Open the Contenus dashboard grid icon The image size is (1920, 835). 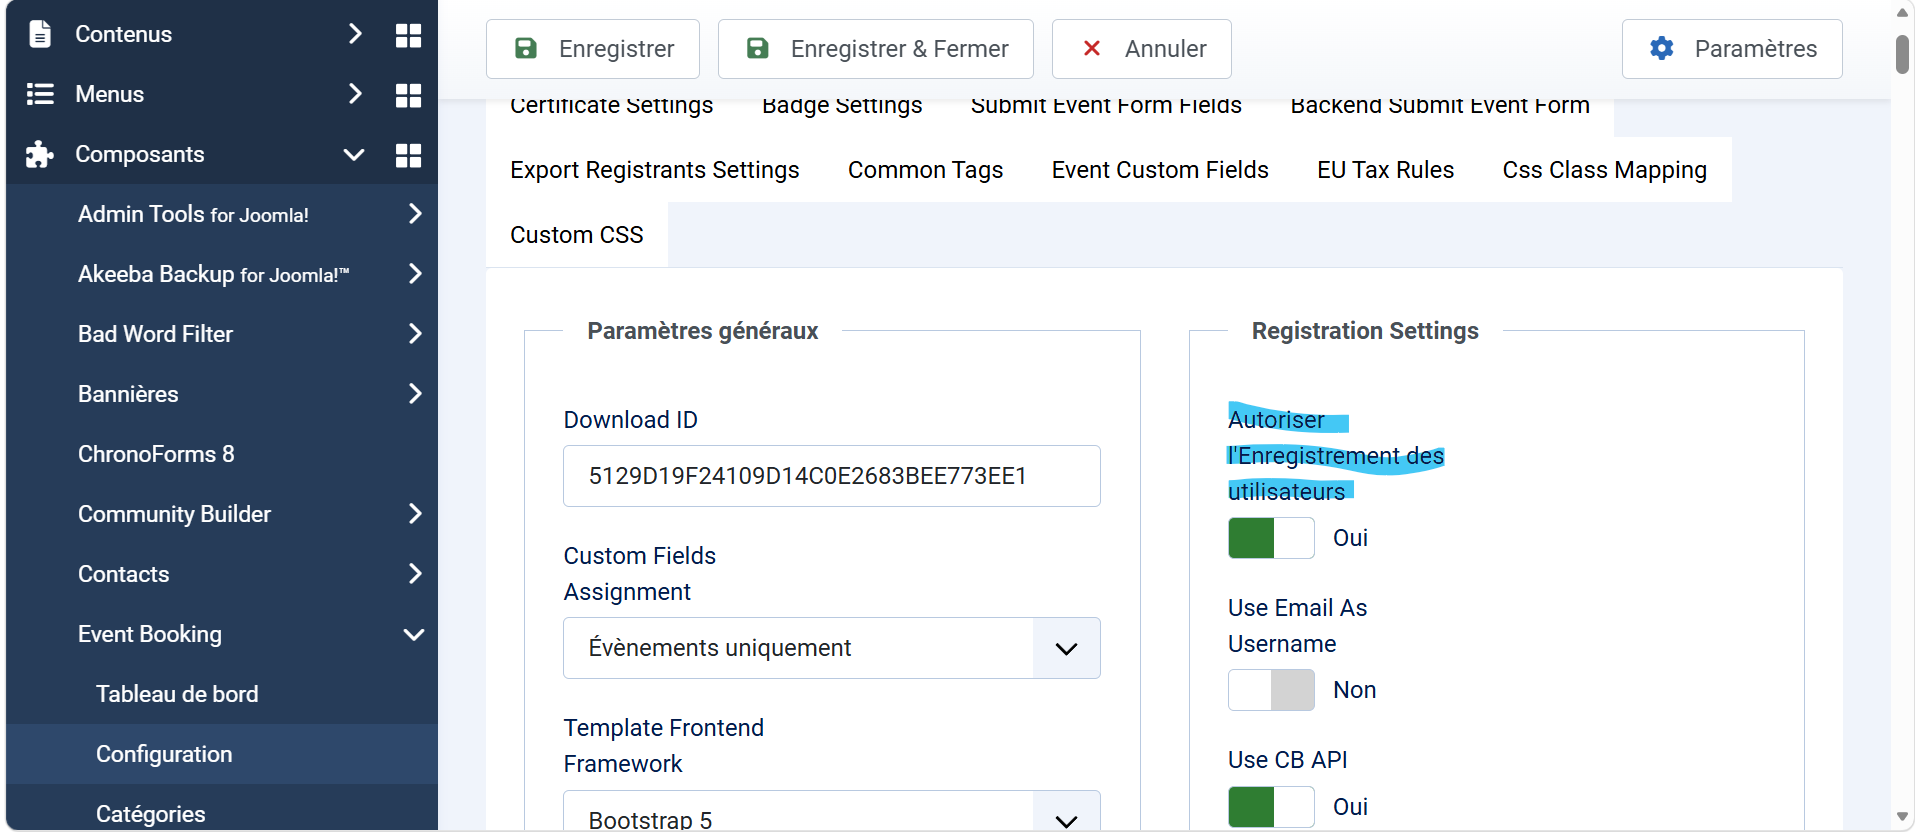coord(408,35)
